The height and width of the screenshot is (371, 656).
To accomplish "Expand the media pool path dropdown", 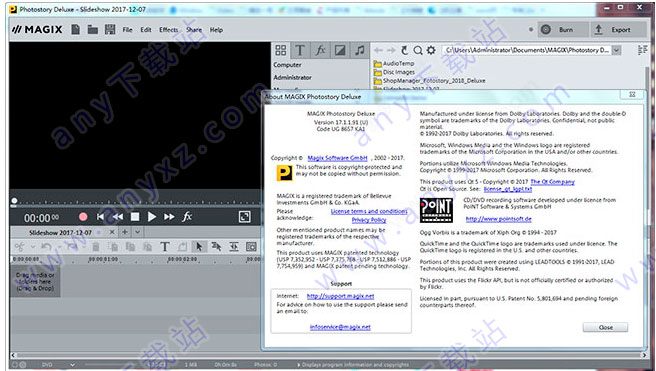I will click(616, 50).
